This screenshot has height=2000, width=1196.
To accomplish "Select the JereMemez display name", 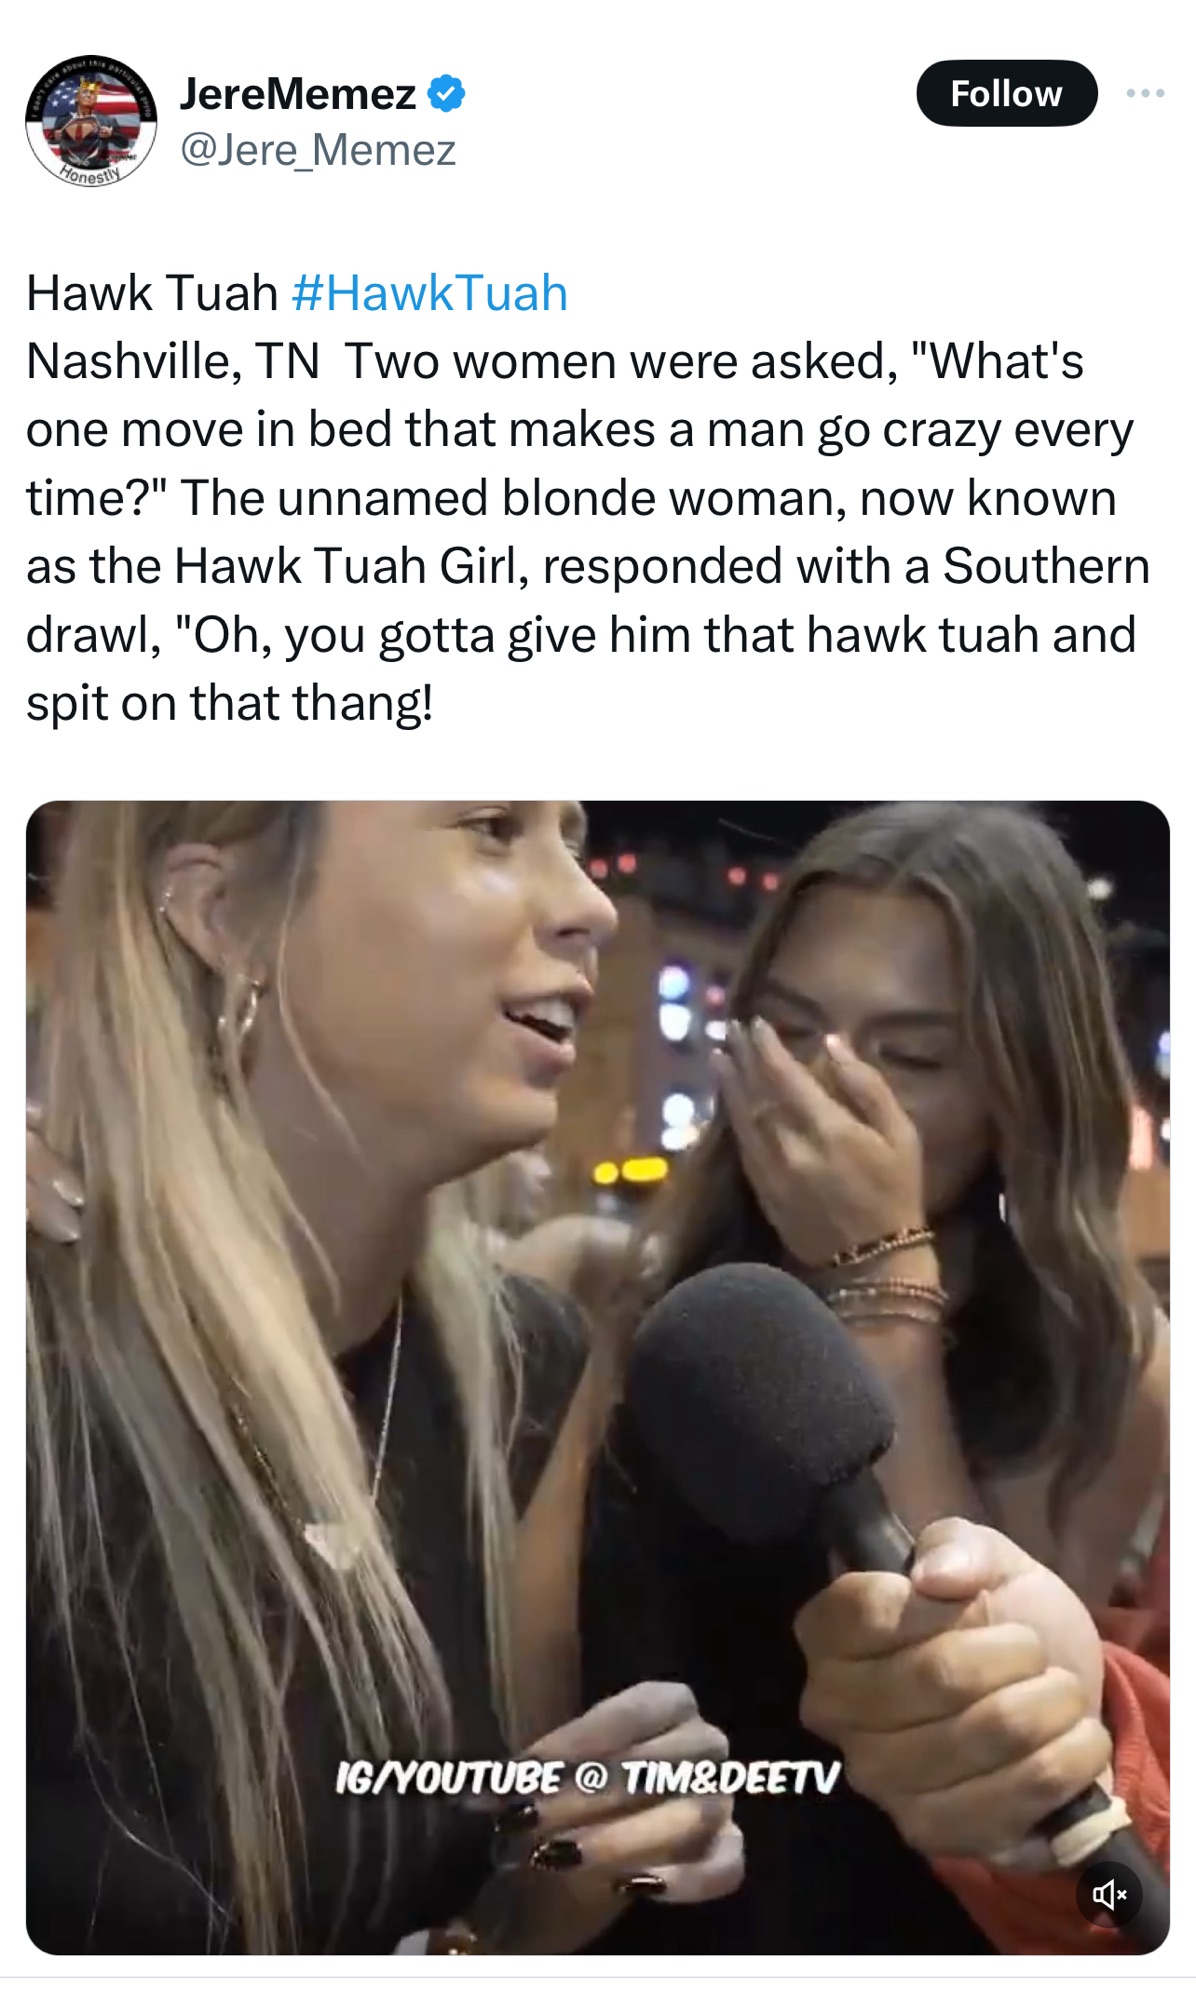I will coord(297,94).
